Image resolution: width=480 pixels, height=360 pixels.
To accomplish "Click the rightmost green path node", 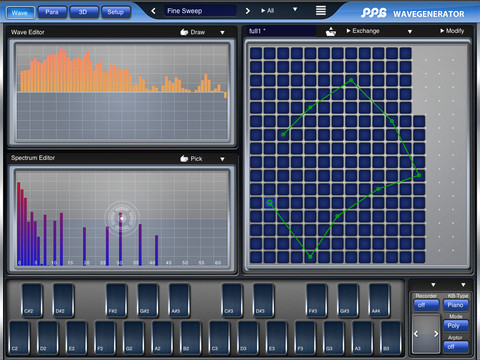I will tap(419, 175).
